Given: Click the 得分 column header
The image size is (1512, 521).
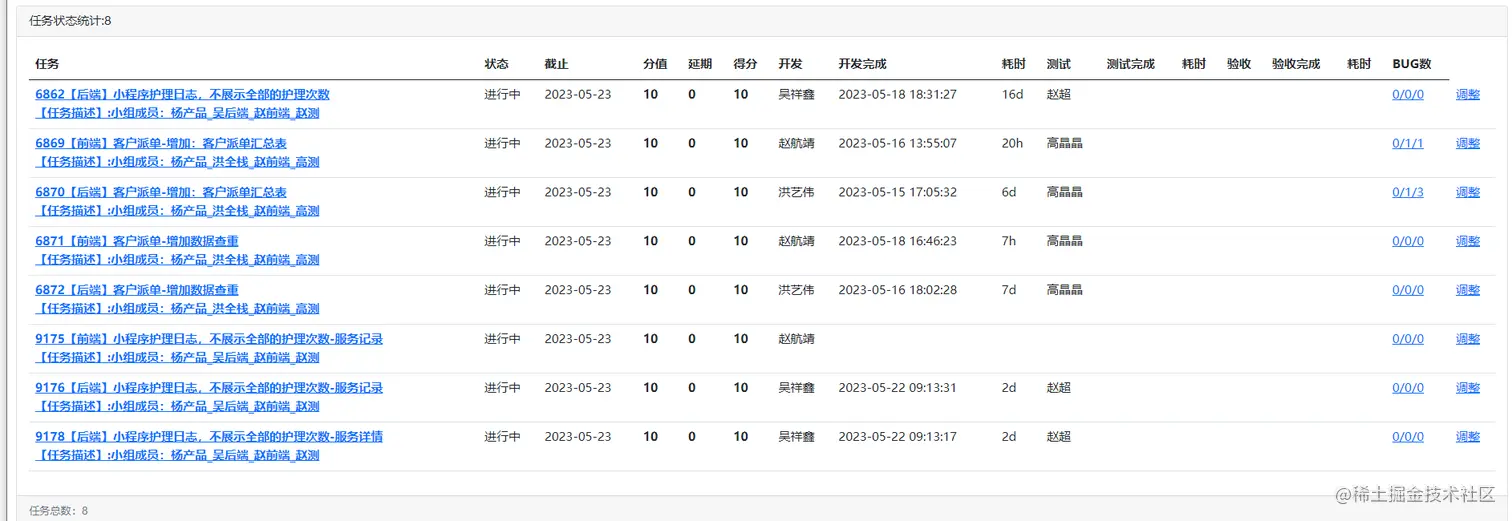Looking at the screenshot, I should (x=745, y=64).
